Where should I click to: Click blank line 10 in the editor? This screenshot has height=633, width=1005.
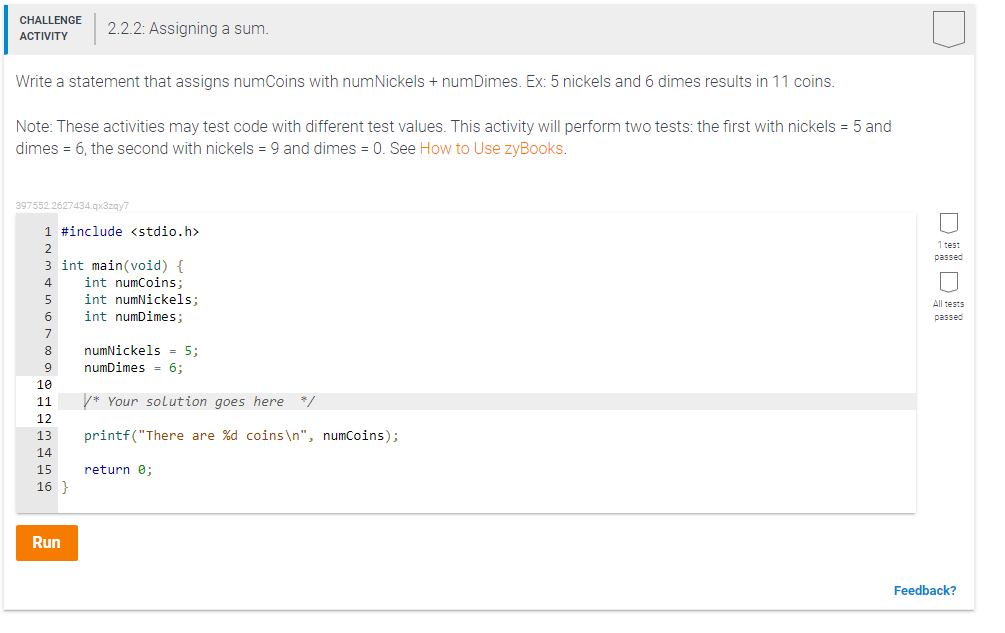[x=487, y=384]
